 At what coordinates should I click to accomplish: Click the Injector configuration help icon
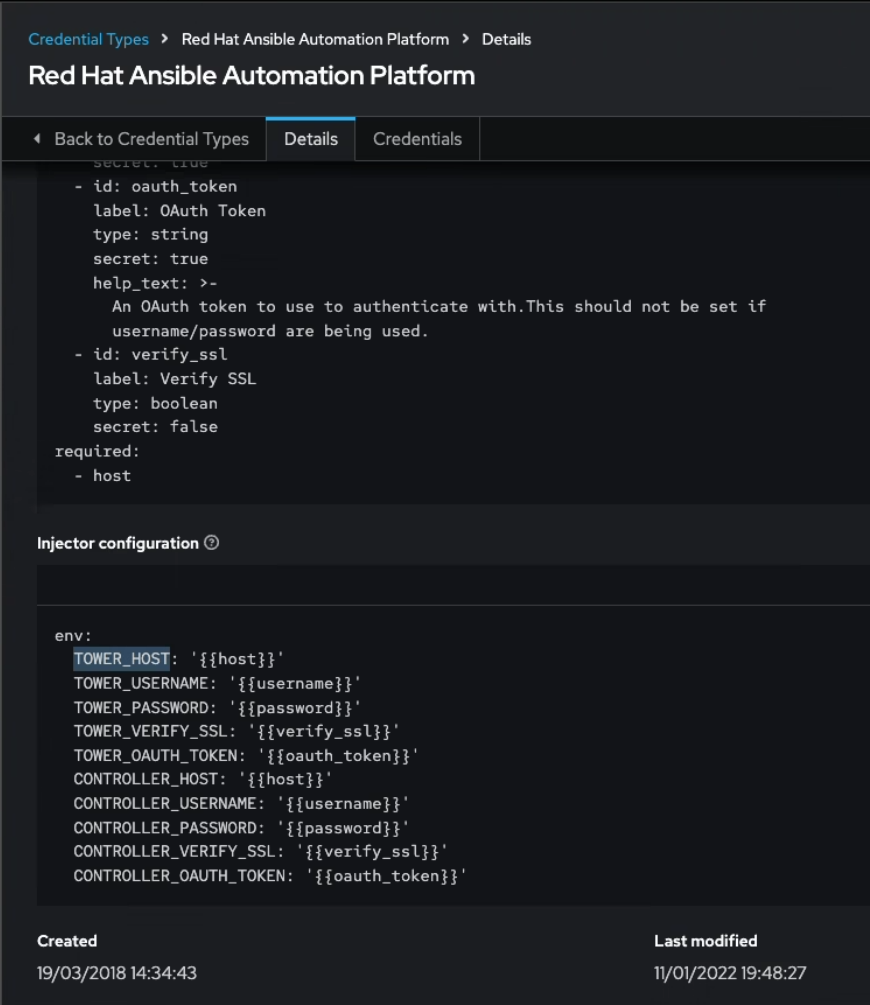point(211,543)
